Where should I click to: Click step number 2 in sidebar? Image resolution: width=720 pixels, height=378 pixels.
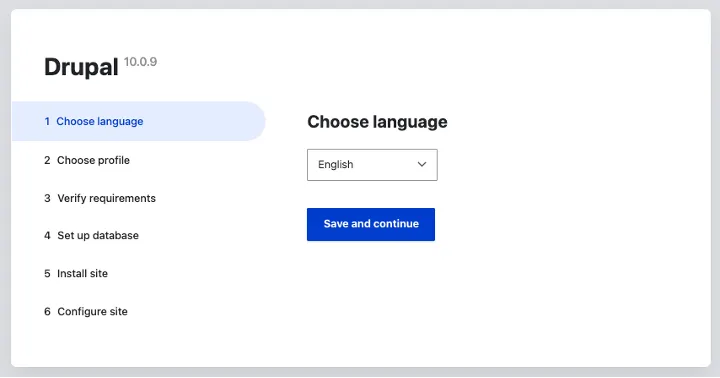coord(47,160)
